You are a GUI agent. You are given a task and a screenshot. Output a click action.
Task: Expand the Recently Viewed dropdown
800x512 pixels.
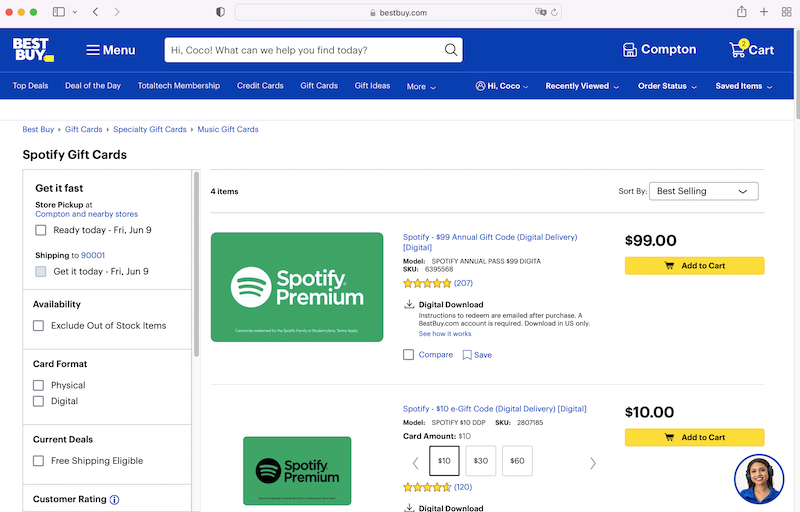click(x=582, y=86)
